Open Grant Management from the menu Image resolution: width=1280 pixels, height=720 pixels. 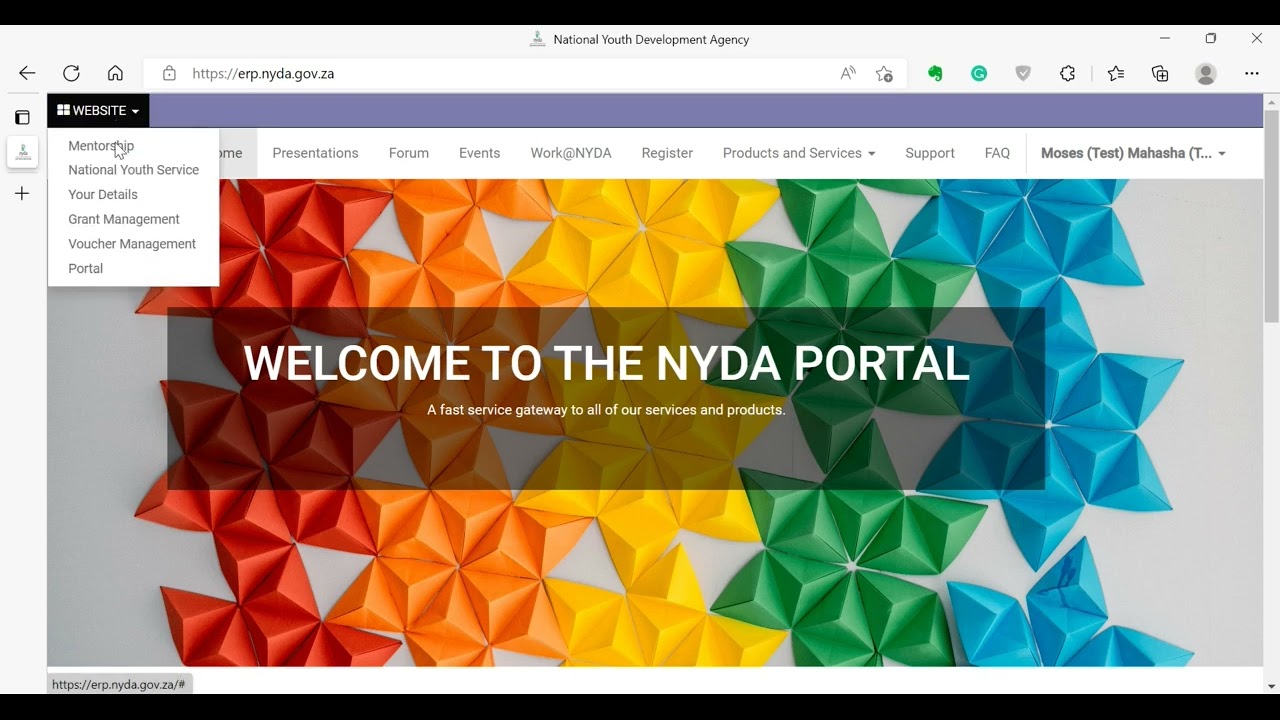(x=124, y=219)
